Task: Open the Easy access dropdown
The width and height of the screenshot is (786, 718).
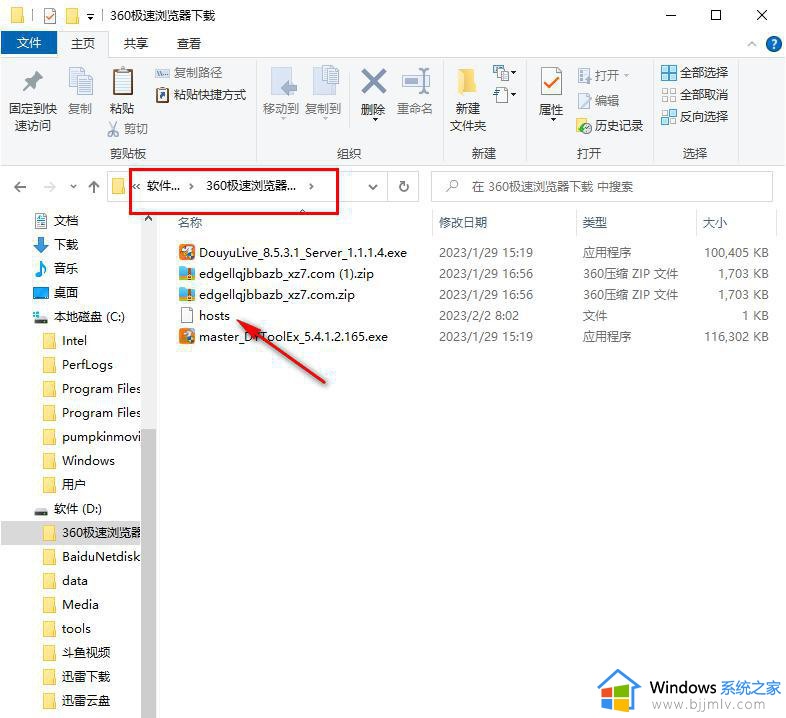Action: coord(504,95)
